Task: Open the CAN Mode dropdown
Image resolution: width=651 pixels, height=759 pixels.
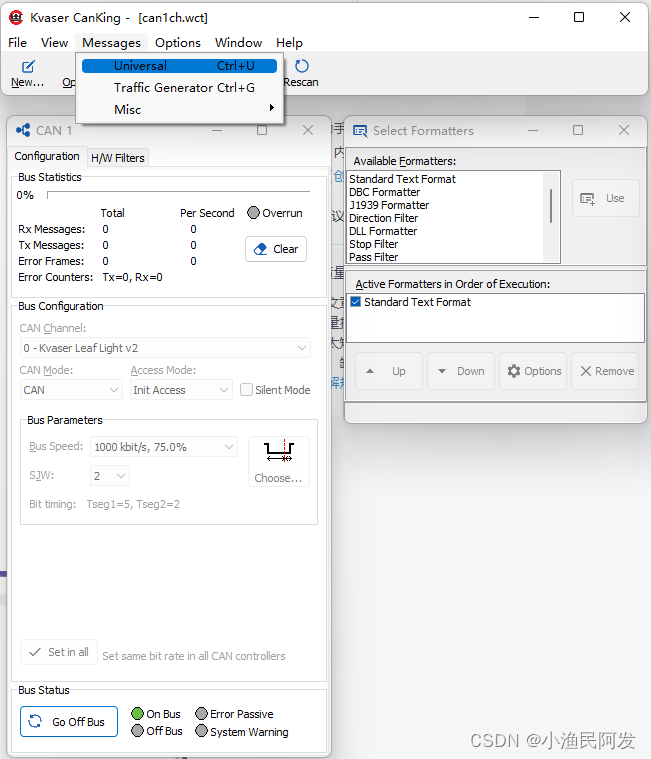Action: tap(71, 390)
